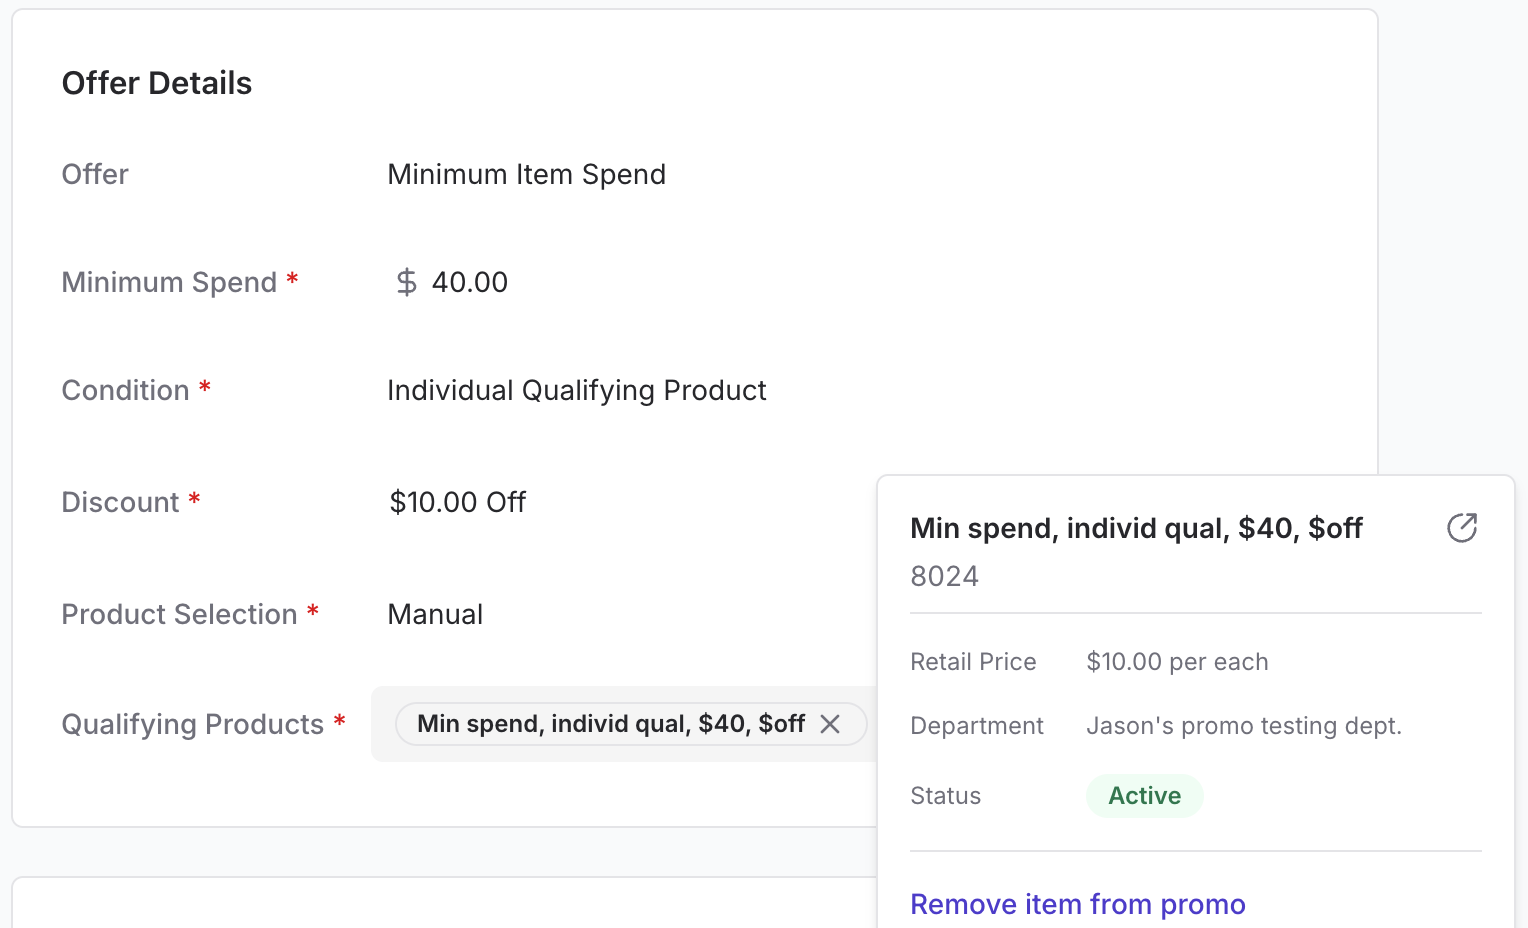Click the $10.00 per each retail price
Viewport: 1528px width, 928px height.
click(x=1177, y=662)
